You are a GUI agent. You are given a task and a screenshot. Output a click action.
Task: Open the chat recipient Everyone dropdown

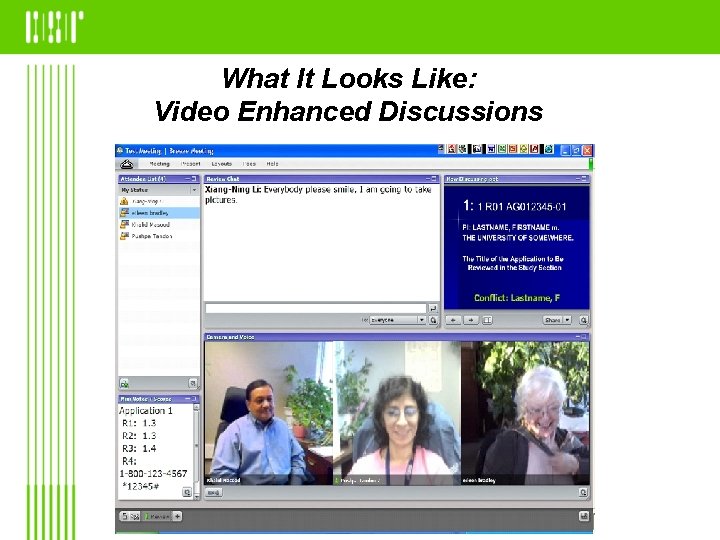pos(398,320)
